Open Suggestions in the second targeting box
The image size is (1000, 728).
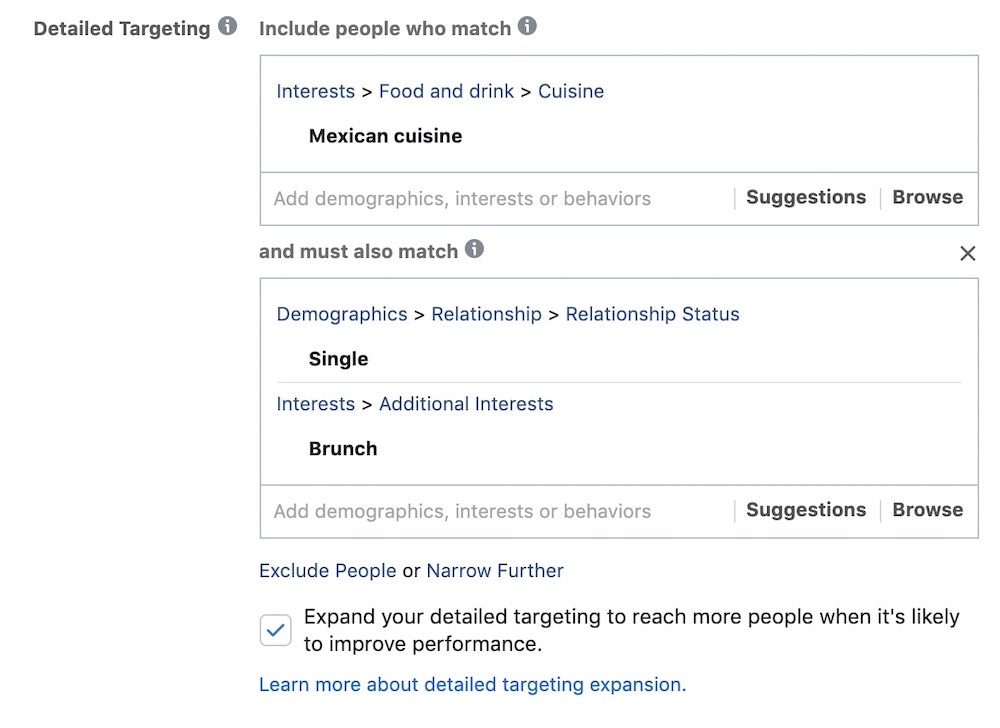(805, 510)
